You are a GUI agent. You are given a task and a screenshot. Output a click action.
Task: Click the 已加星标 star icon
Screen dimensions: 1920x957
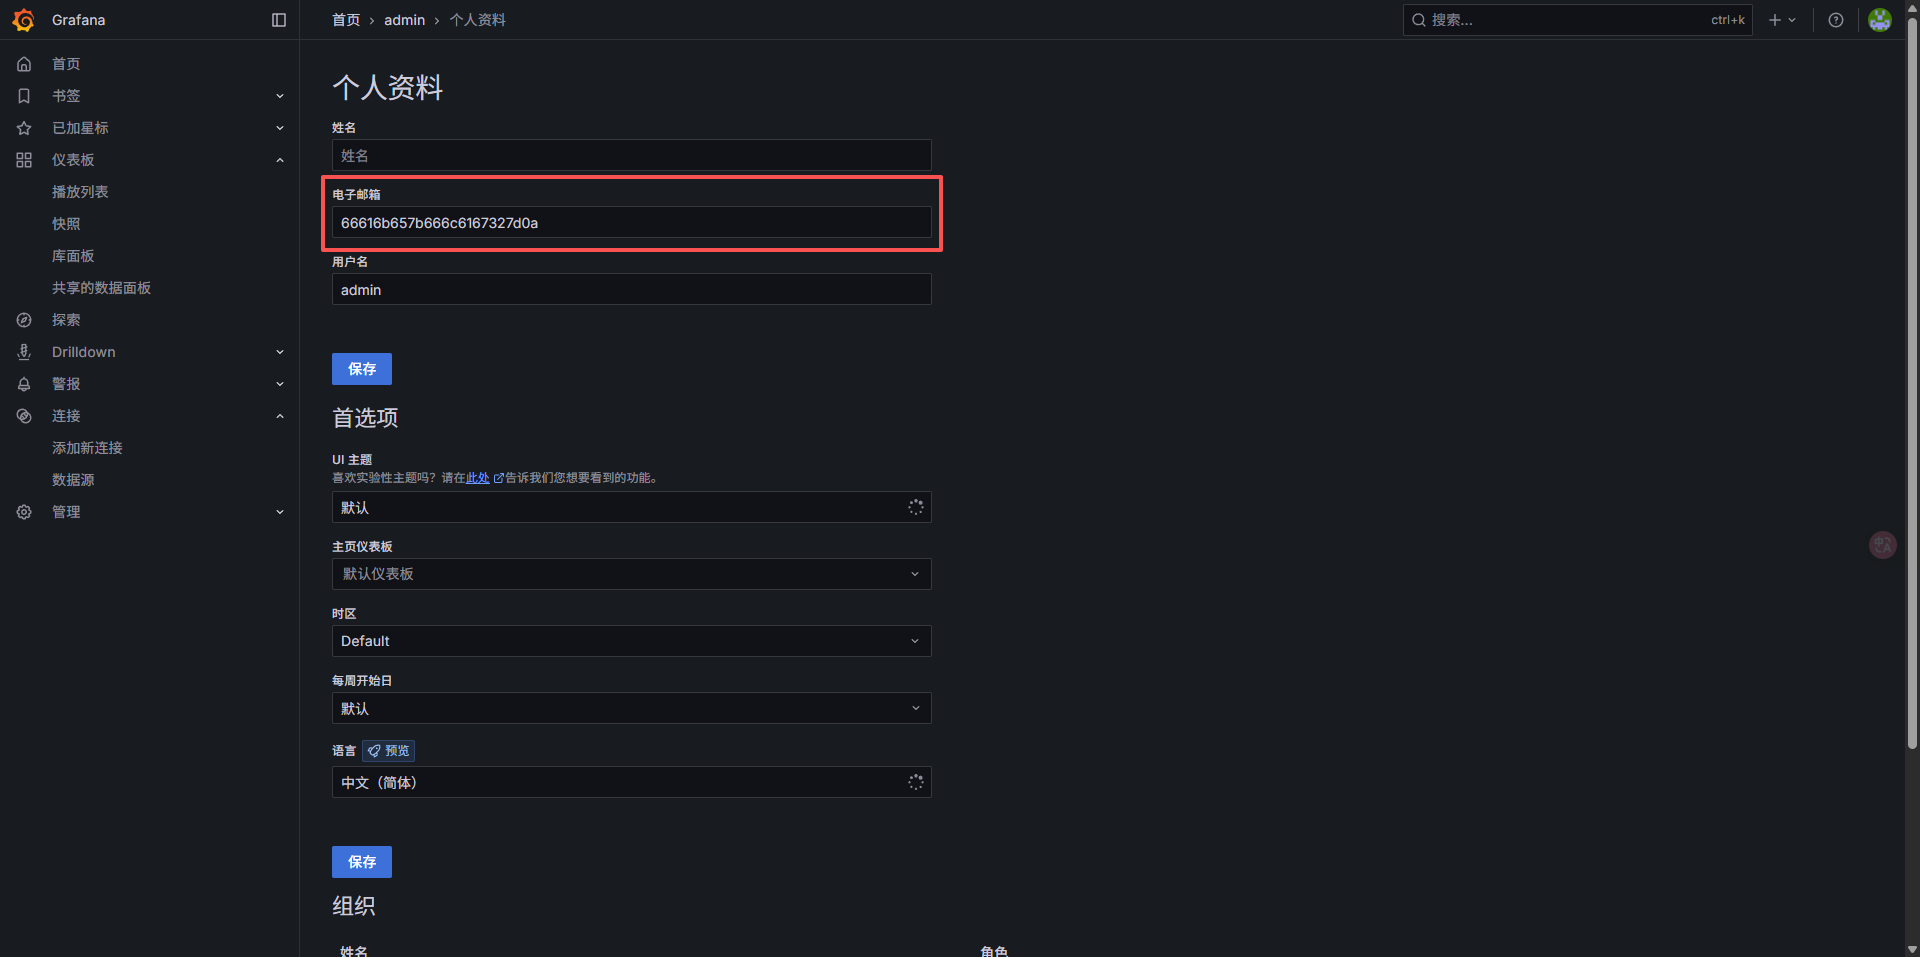24,128
